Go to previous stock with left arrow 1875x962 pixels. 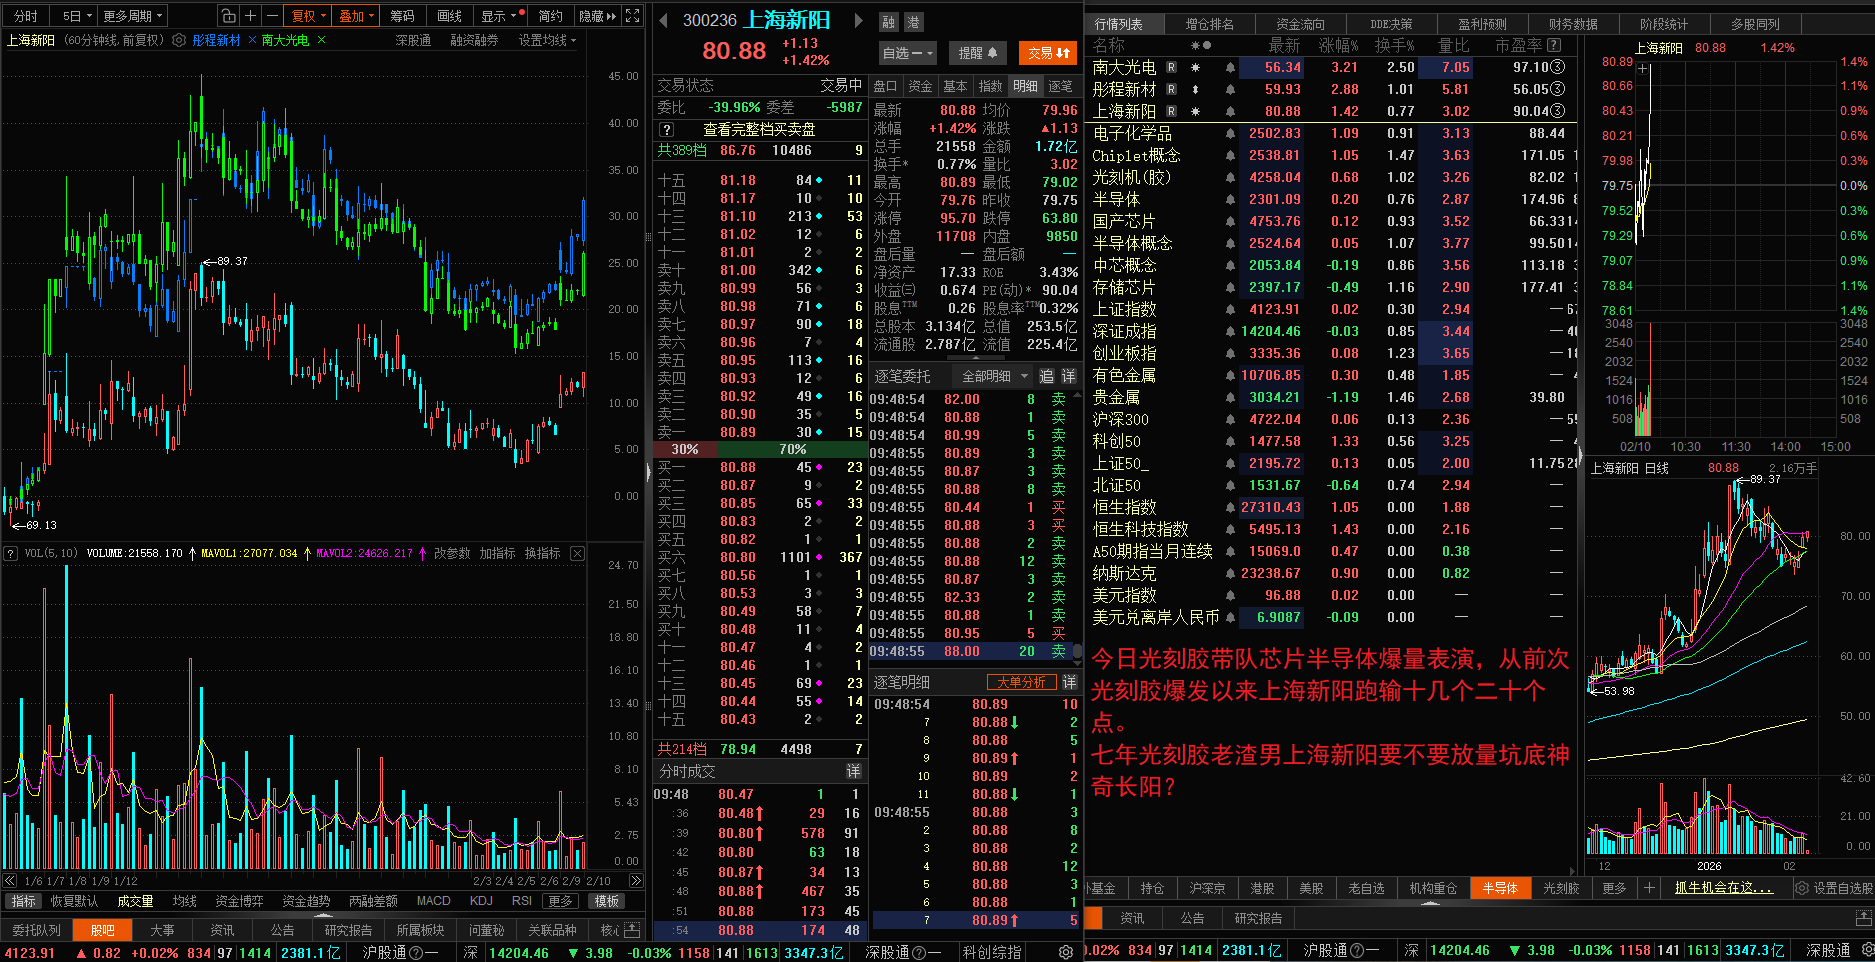pyautogui.click(x=663, y=20)
